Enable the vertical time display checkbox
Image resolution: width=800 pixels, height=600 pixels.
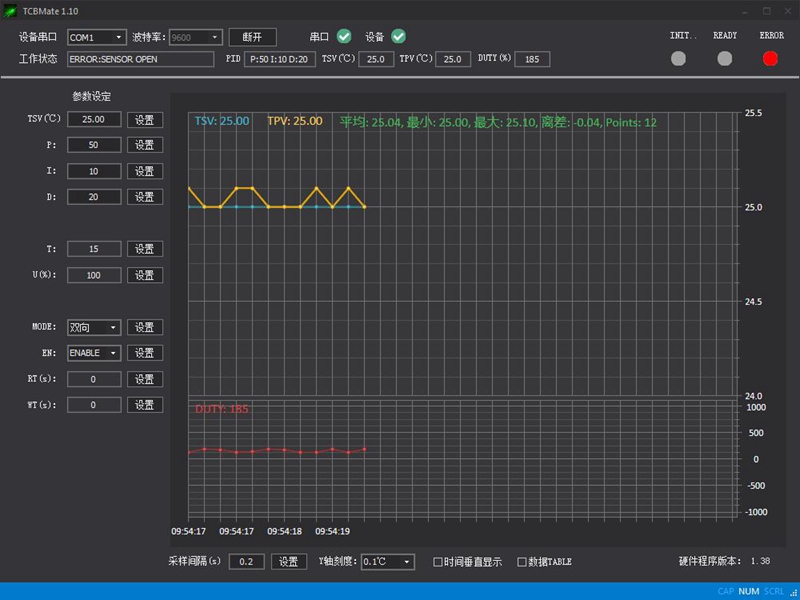pos(438,562)
